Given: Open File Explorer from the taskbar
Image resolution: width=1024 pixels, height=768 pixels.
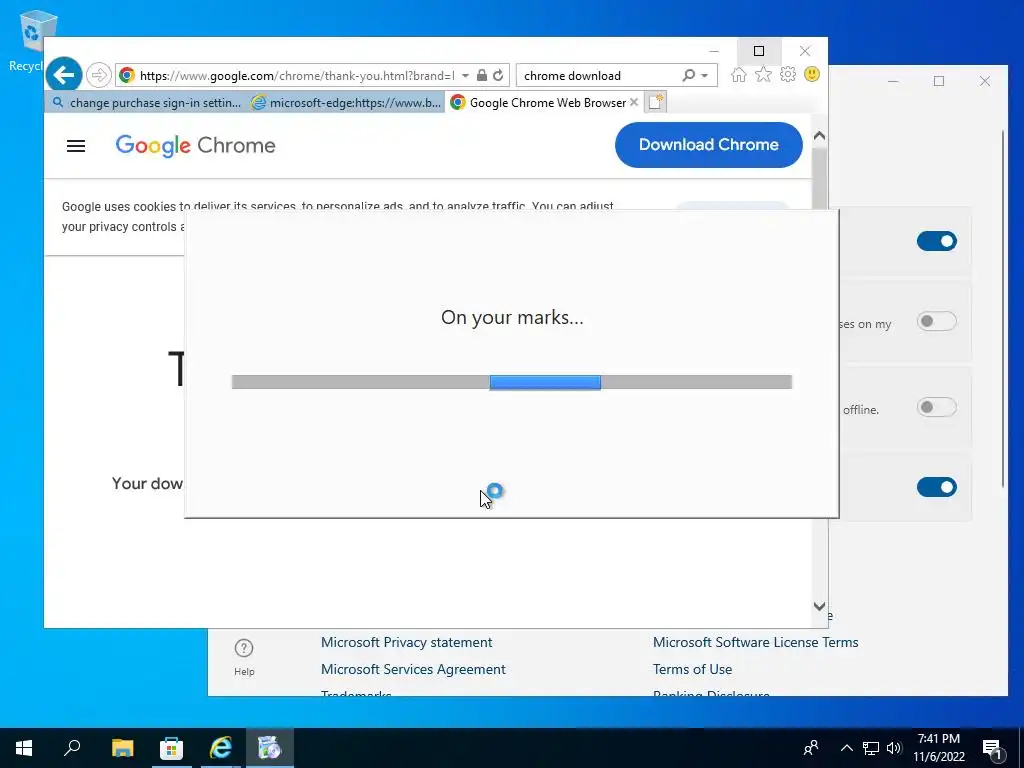Looking at the screenshot, I should 122,748.
